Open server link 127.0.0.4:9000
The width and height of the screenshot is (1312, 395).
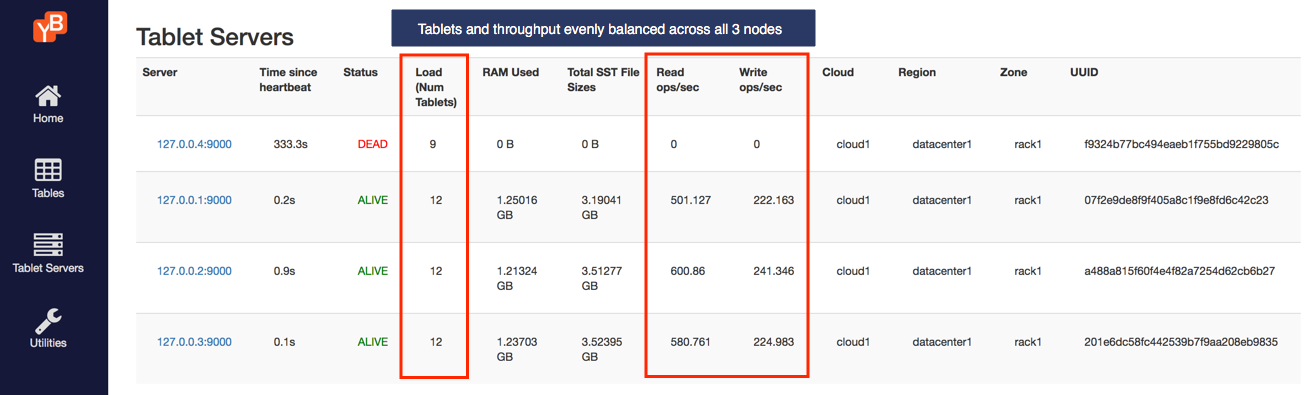point(194,144)
